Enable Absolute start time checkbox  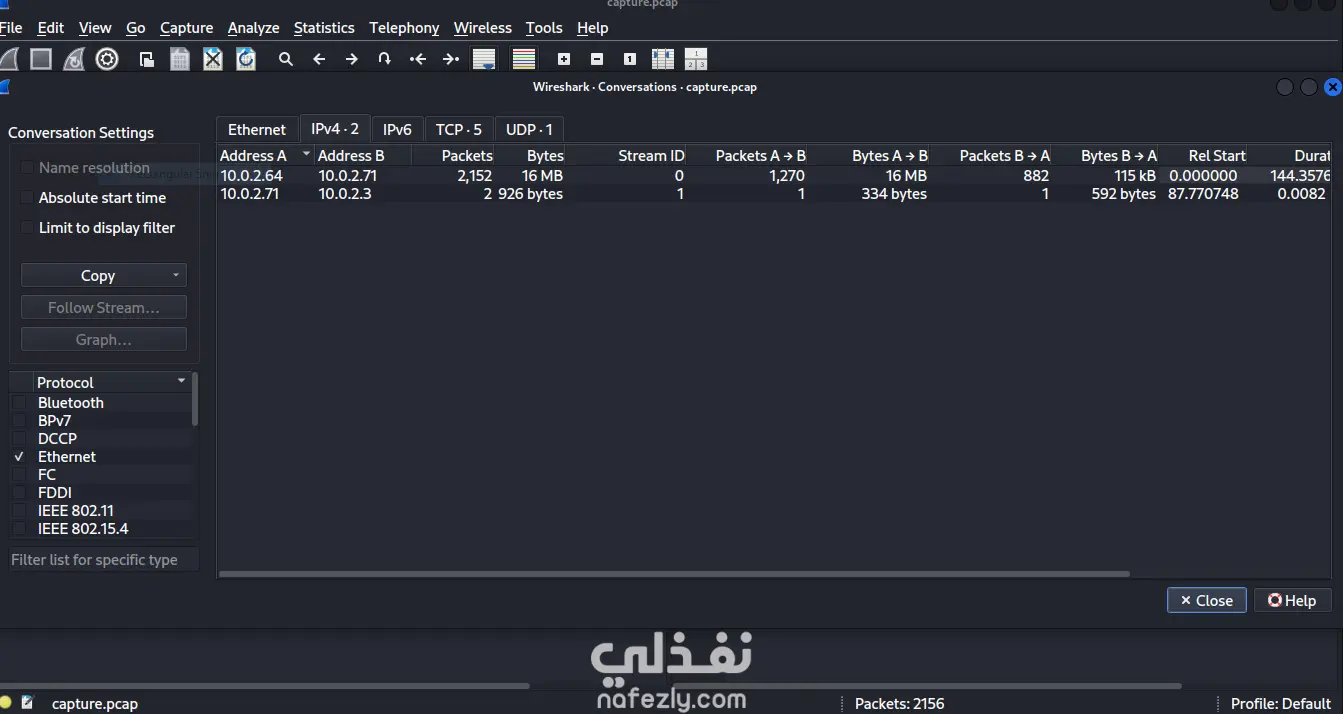pos(27,198)
